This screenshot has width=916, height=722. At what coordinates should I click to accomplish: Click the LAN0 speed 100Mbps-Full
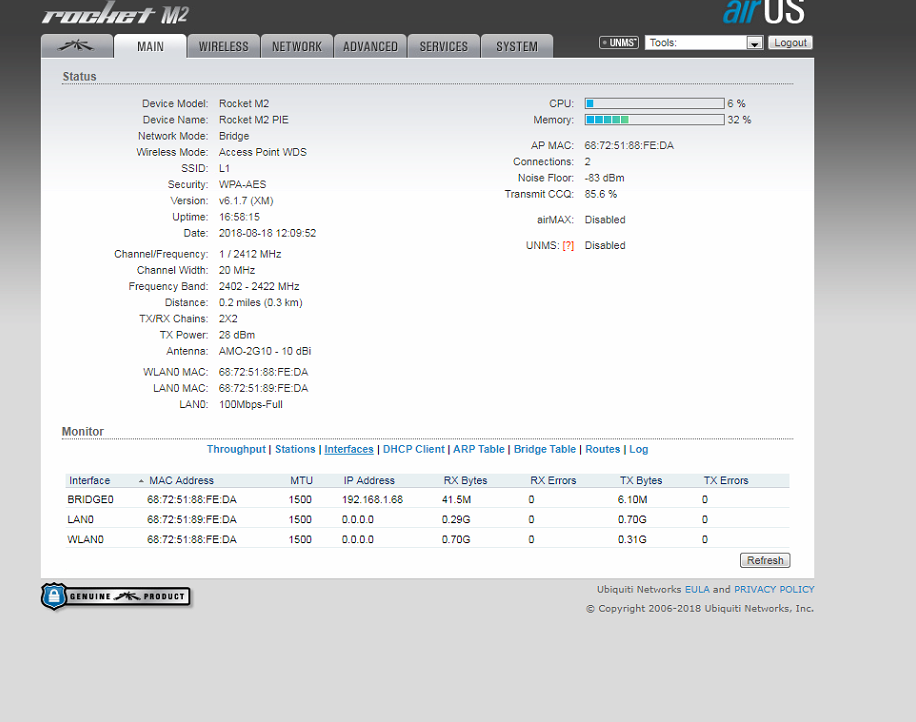pos(251,405)
